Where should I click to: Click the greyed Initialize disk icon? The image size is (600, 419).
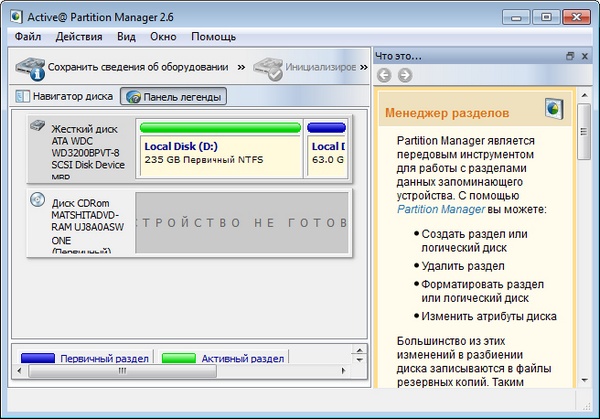tap(268, 68)
